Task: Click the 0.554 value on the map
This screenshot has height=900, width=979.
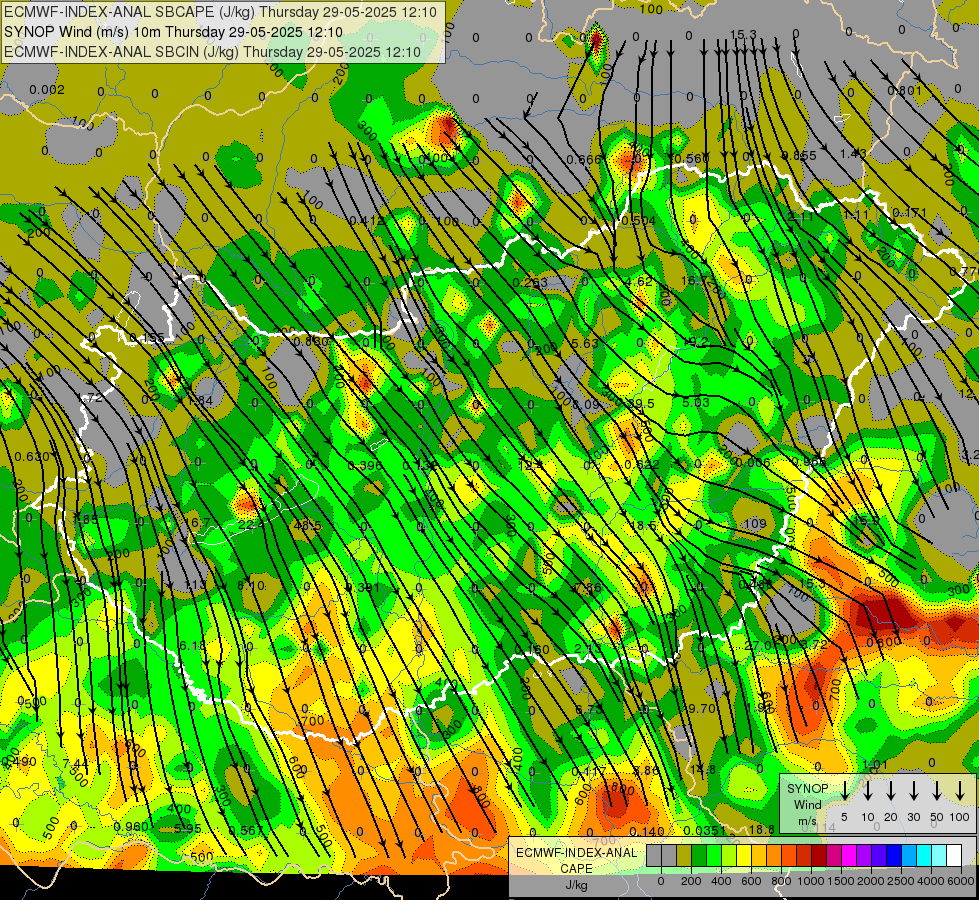Action: [638, 221]
